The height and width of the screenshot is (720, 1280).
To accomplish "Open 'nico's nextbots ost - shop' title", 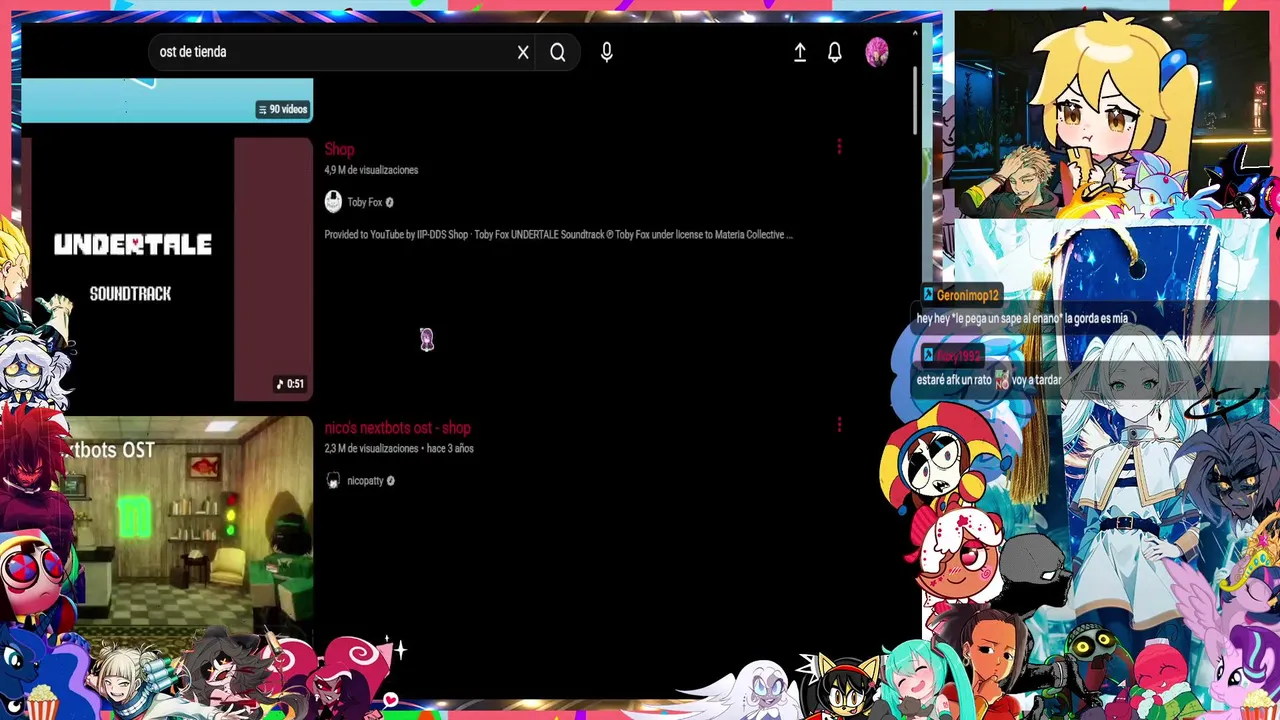I will [x=397, y=428].
